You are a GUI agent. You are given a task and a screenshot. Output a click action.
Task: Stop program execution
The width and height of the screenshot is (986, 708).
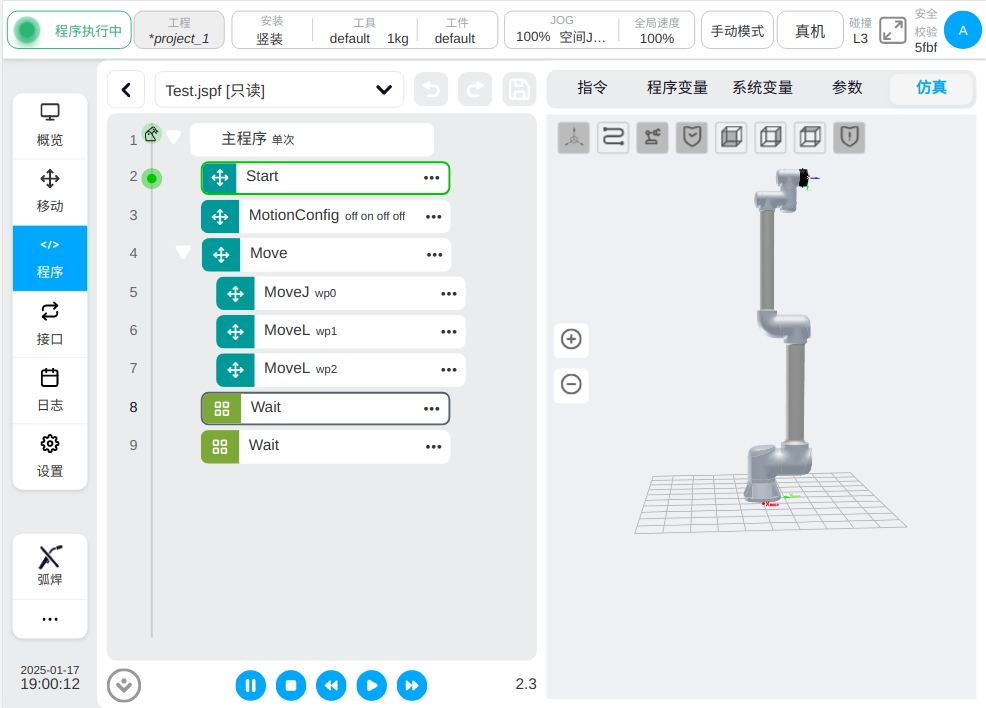coord(290,685)
